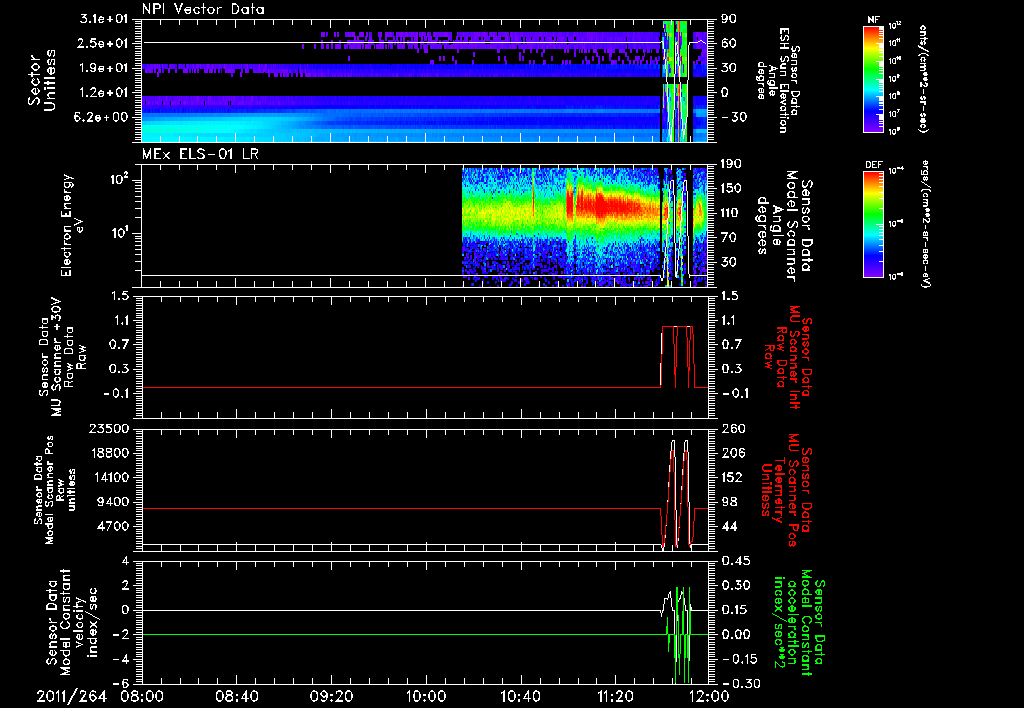Click the DEF color scale bar
This screenshot has height=708, width=1024.
pyautogui.click(x=871, y=224)
